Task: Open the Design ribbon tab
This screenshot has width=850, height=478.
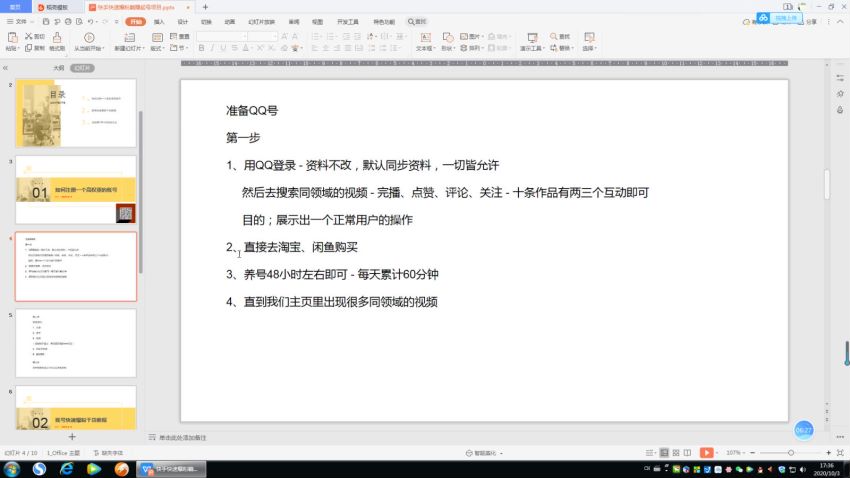Action: click(x=183, y=22)
